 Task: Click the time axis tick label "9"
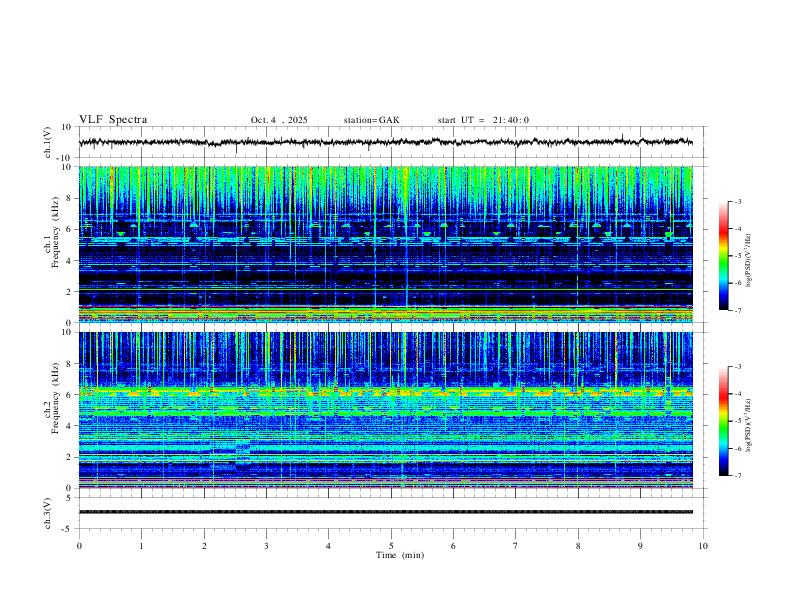pyautogui.click(x=640, y=546)
